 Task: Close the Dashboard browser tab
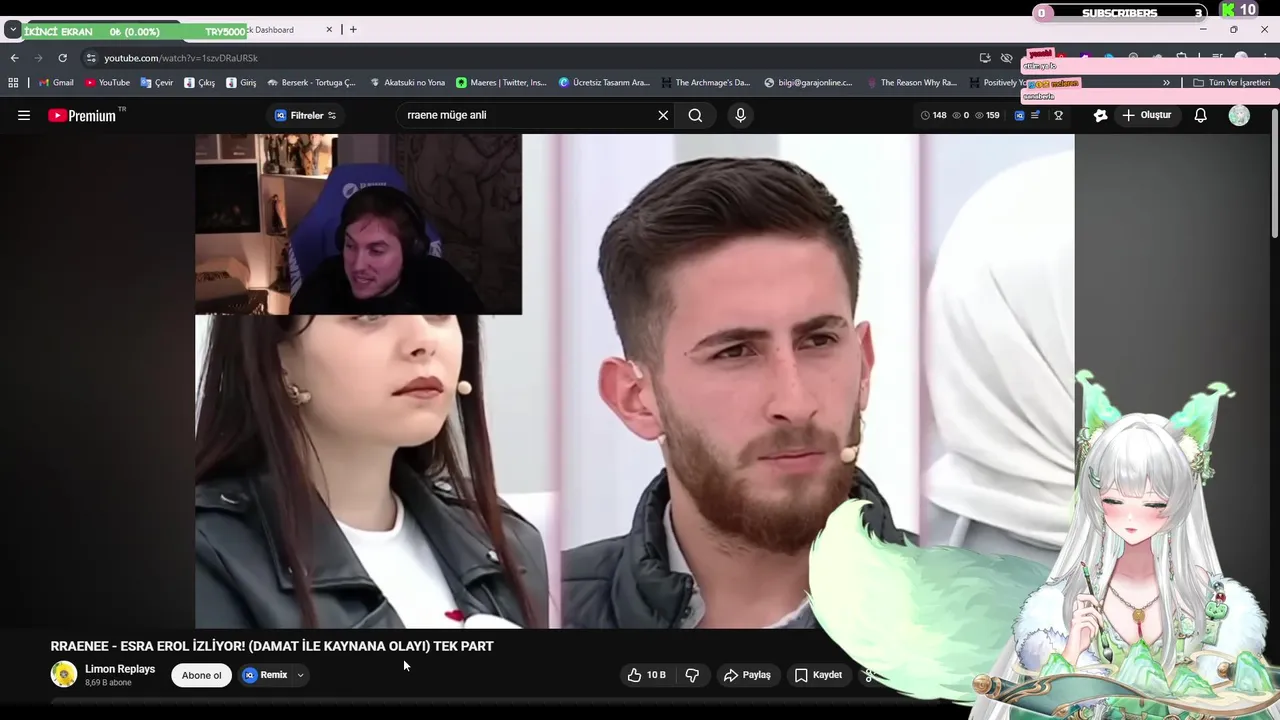329,29
